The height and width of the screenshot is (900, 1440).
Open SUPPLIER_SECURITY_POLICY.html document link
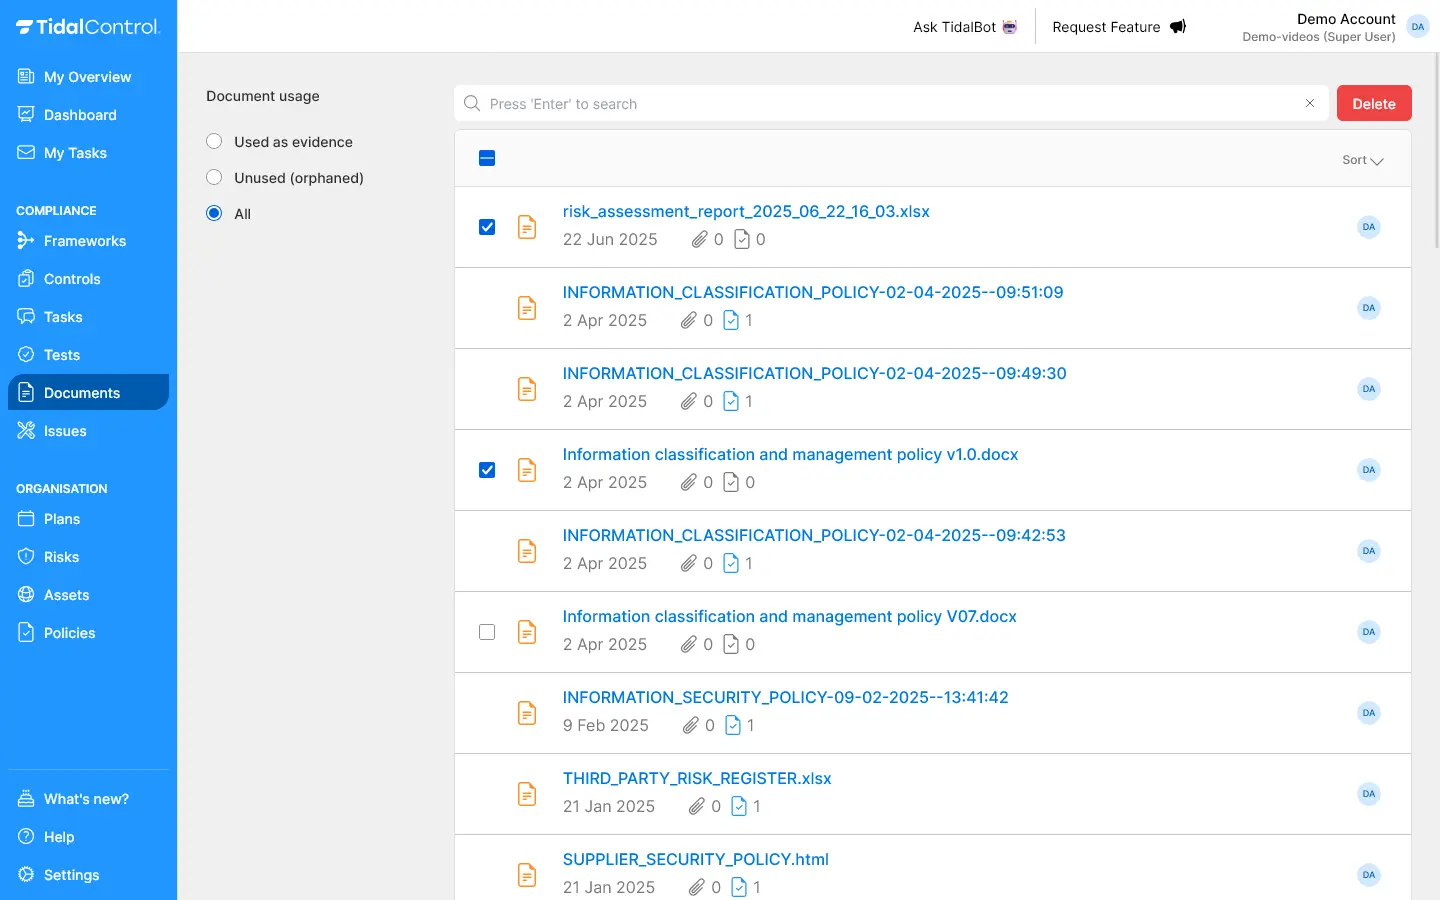695,859
